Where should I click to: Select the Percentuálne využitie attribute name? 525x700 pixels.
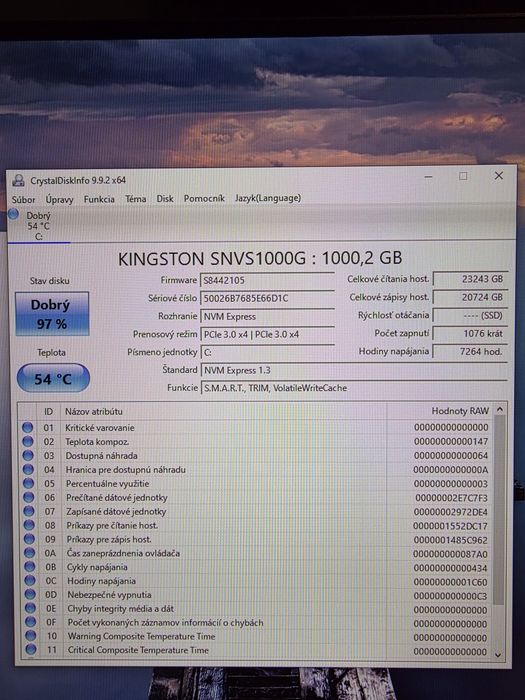tap(108, 483)
